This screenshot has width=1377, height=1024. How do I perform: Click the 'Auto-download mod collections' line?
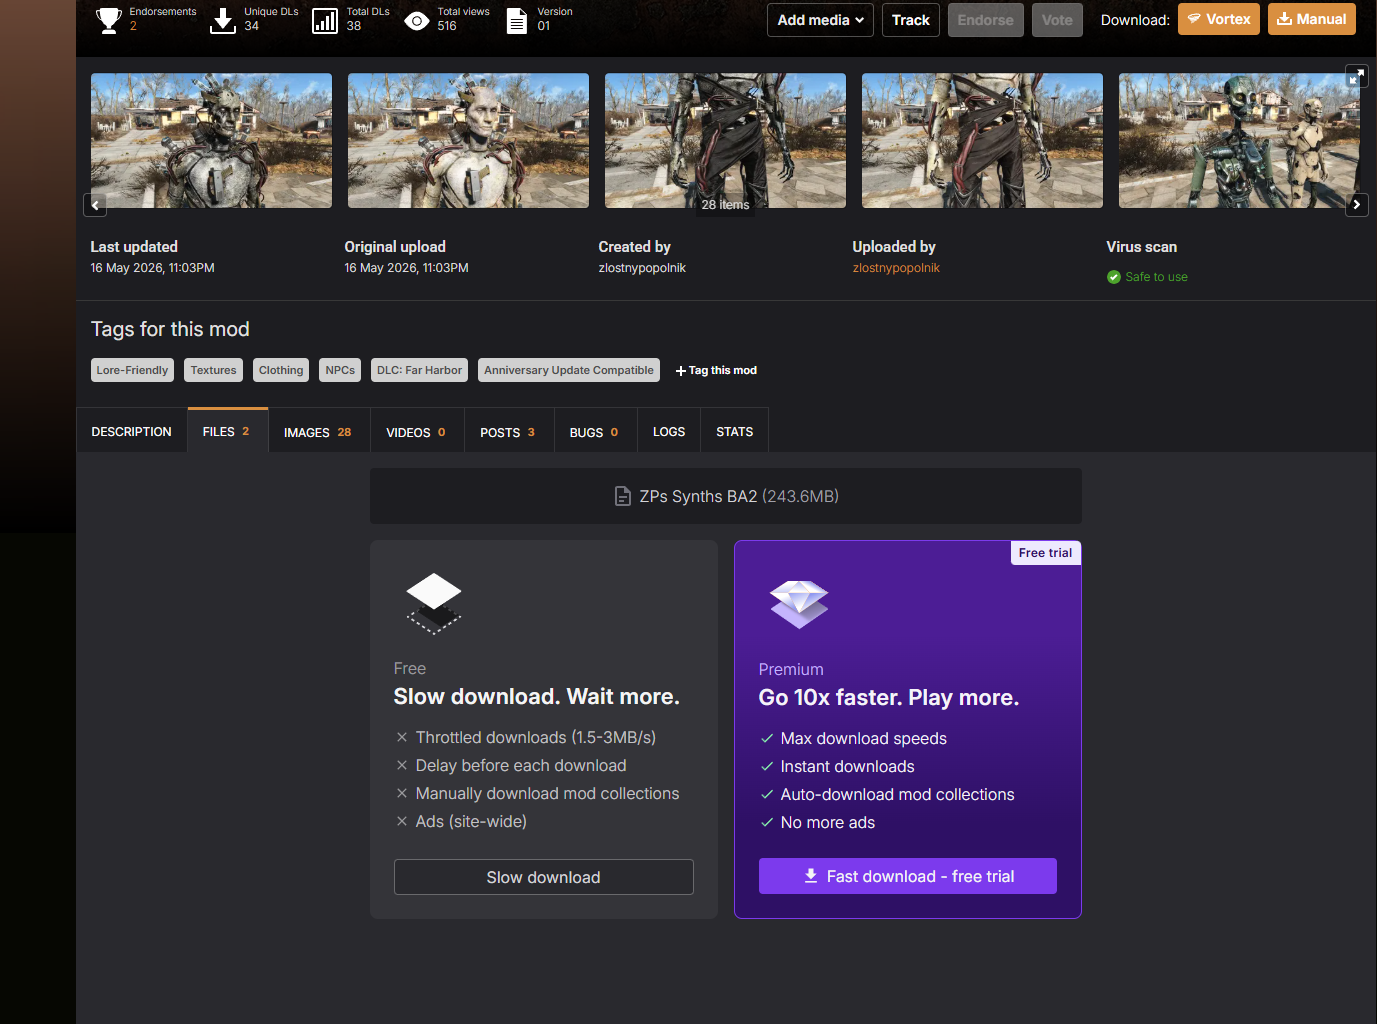(x=887, y=794)
